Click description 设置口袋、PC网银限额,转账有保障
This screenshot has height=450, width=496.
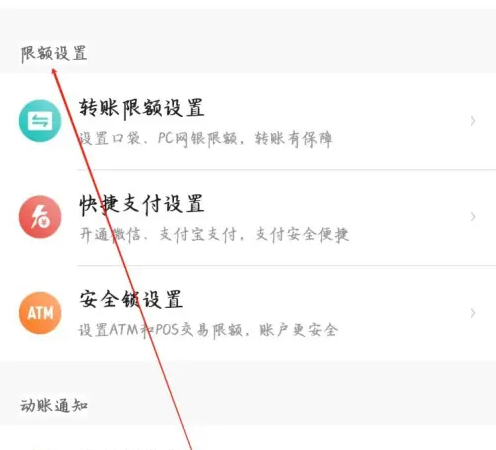205,139
